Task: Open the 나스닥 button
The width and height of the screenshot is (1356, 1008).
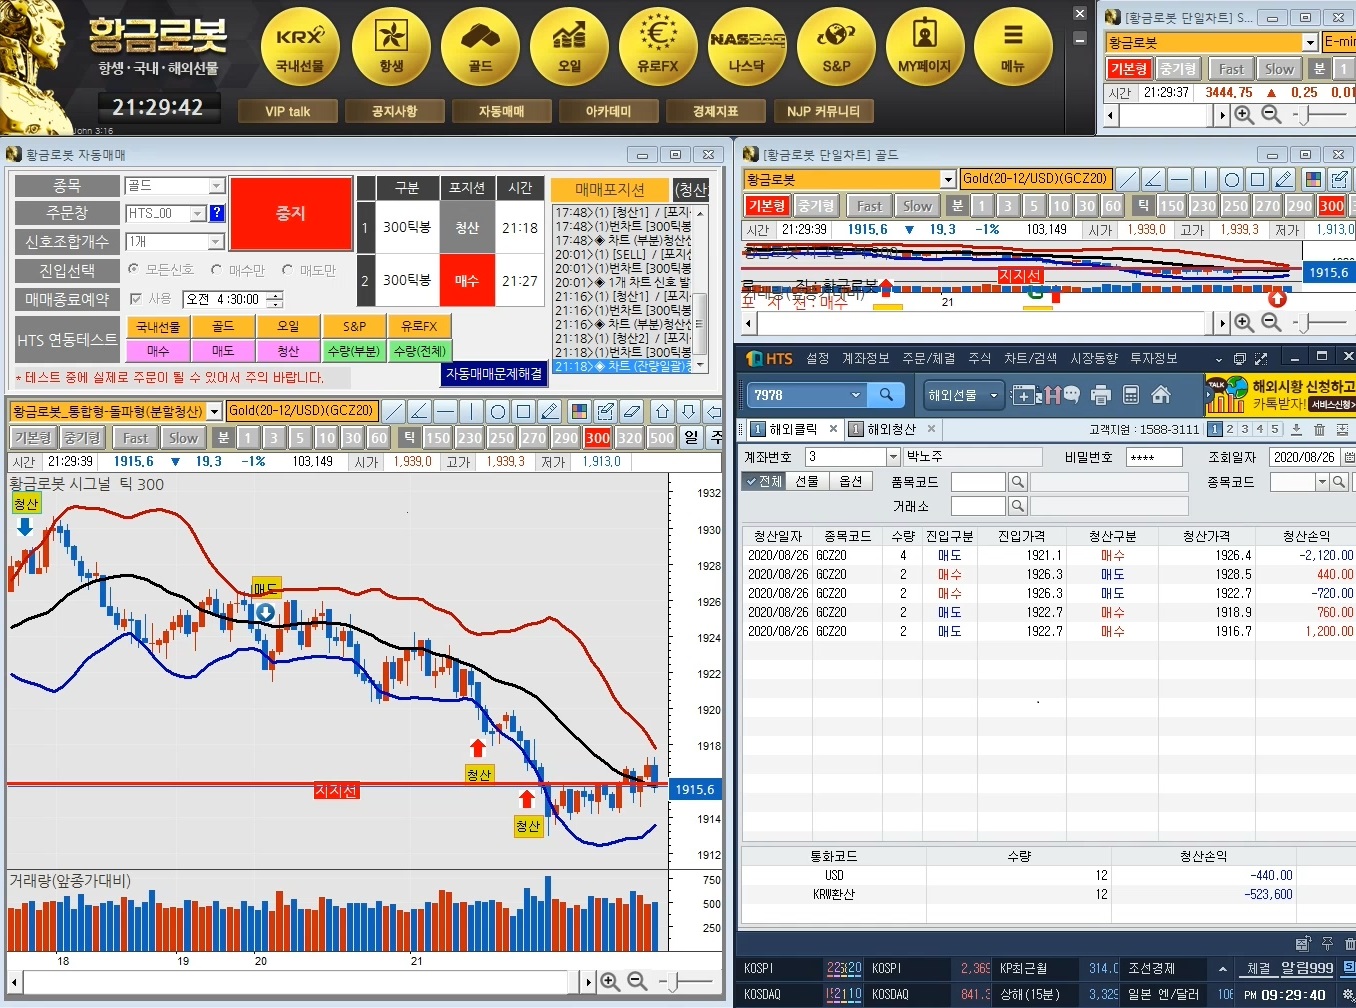Action: (x=747, y=47)
